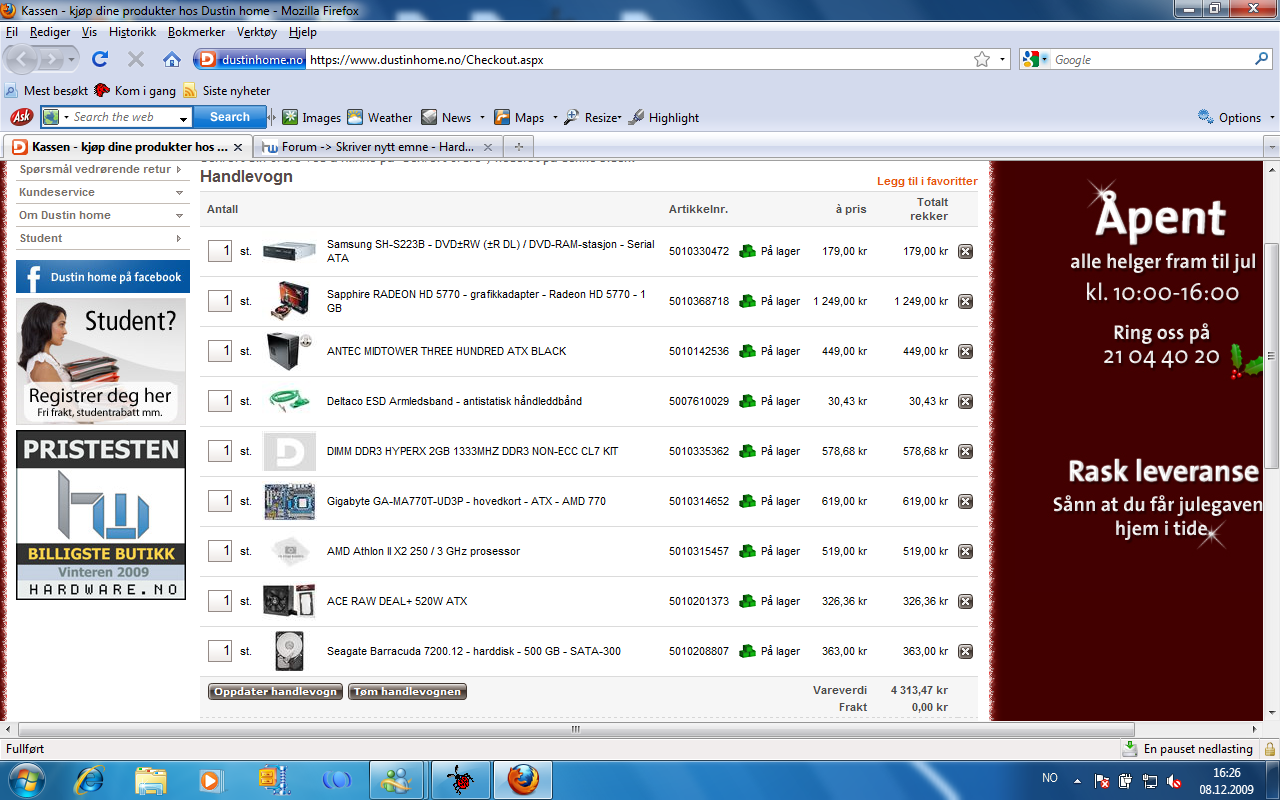Click the Highlight toolbar tool
Viewport: 1280px width, 800px height.
click(x=664, y=117)
